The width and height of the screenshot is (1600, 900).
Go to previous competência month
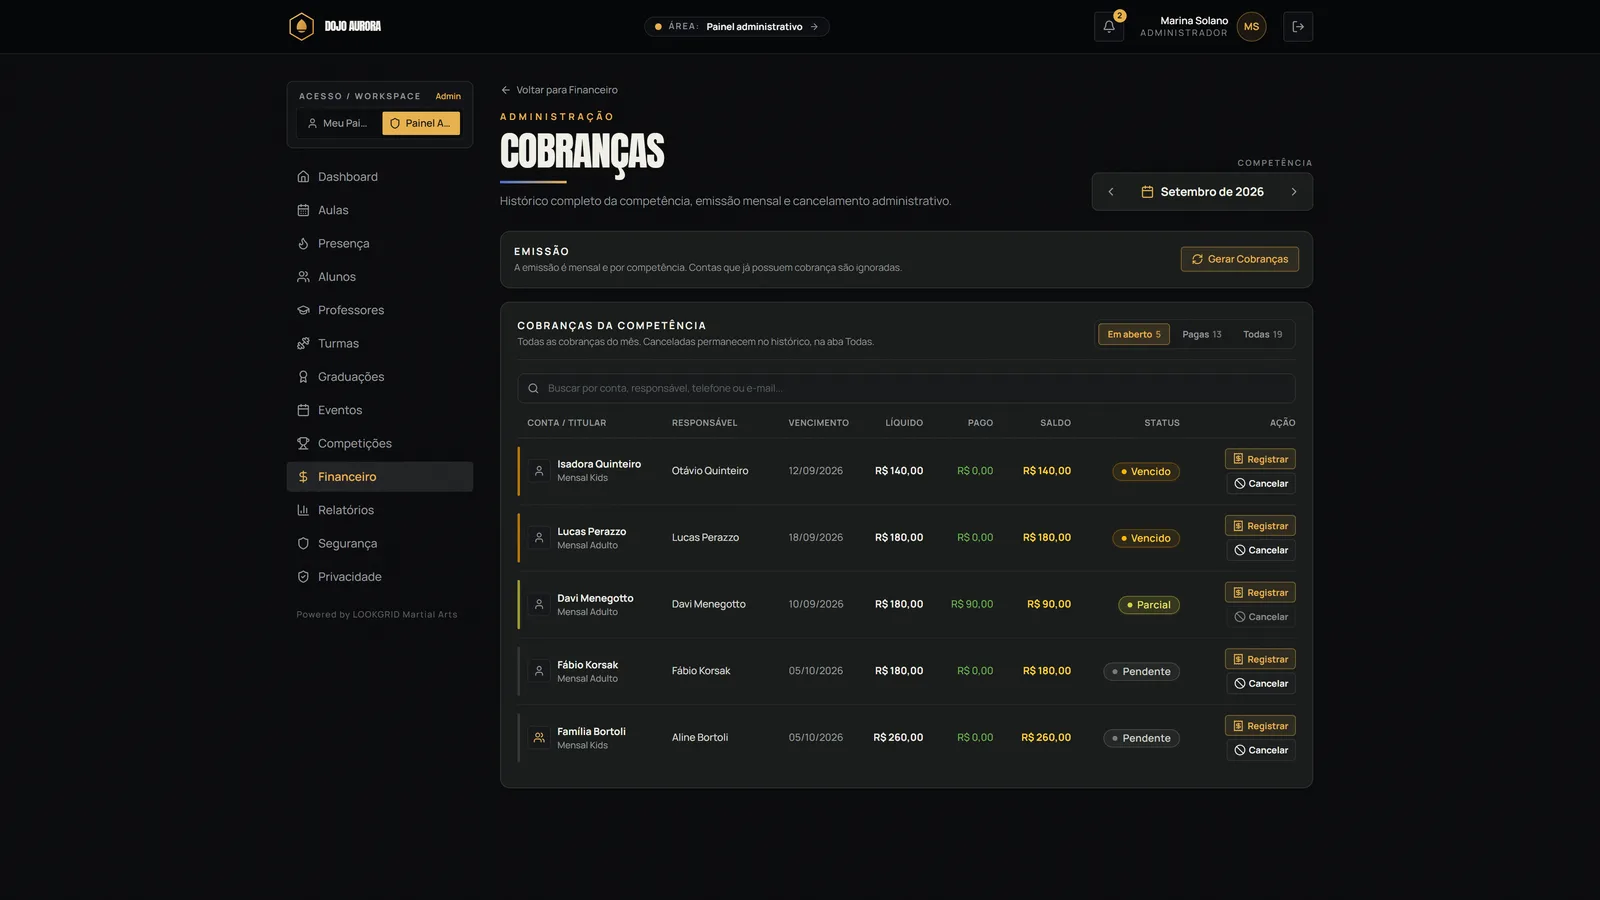pos(1111,192)
